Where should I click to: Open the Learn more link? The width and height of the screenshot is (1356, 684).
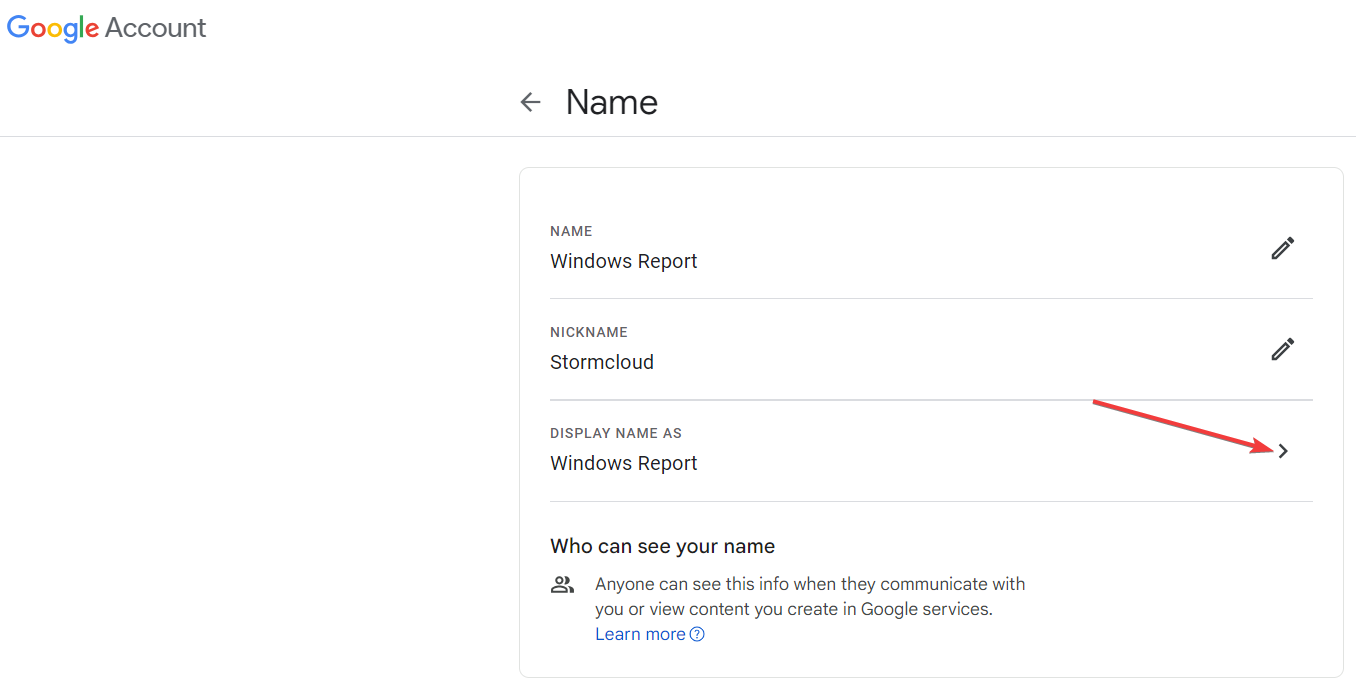coord(640,635)
